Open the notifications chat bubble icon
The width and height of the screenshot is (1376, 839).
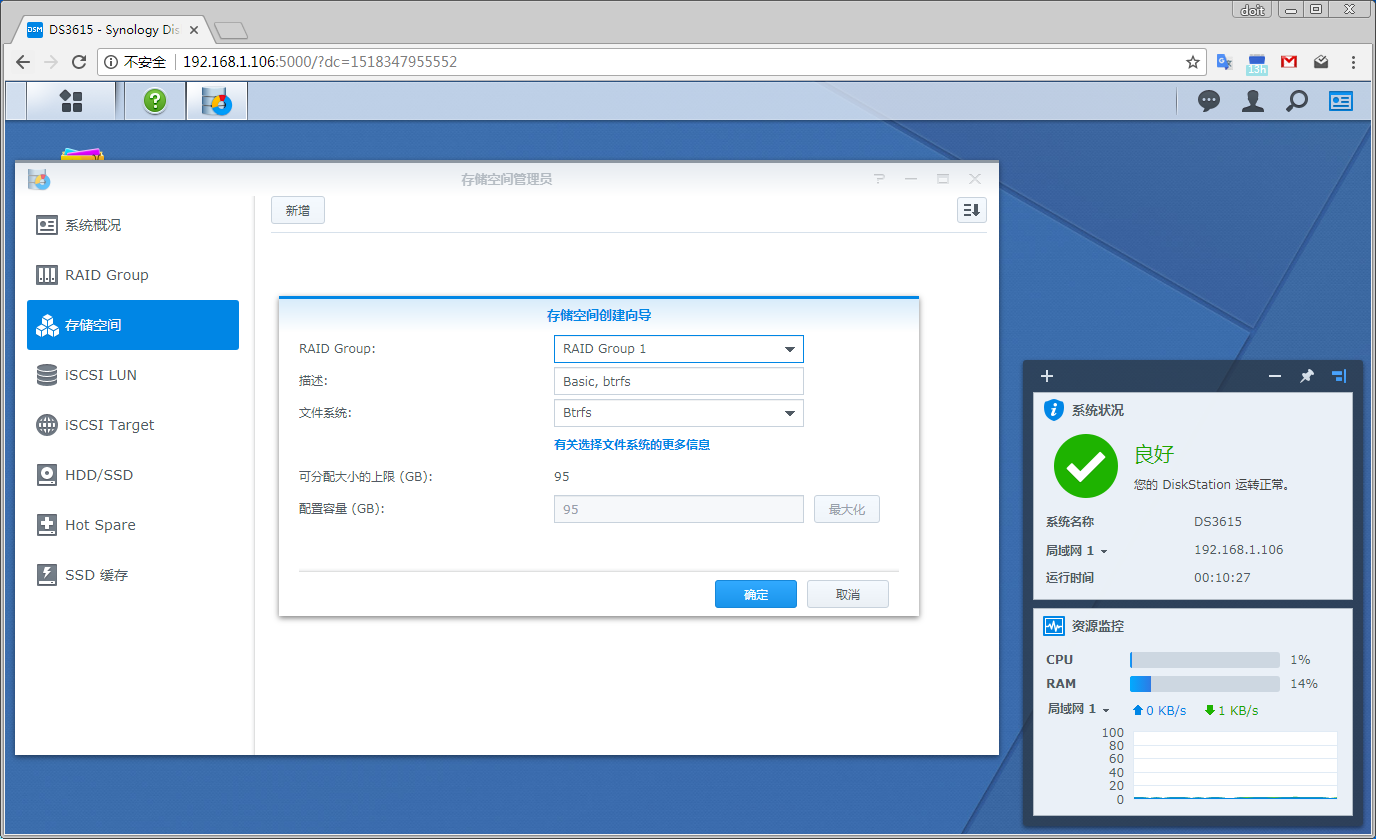tap(1209, 100)
